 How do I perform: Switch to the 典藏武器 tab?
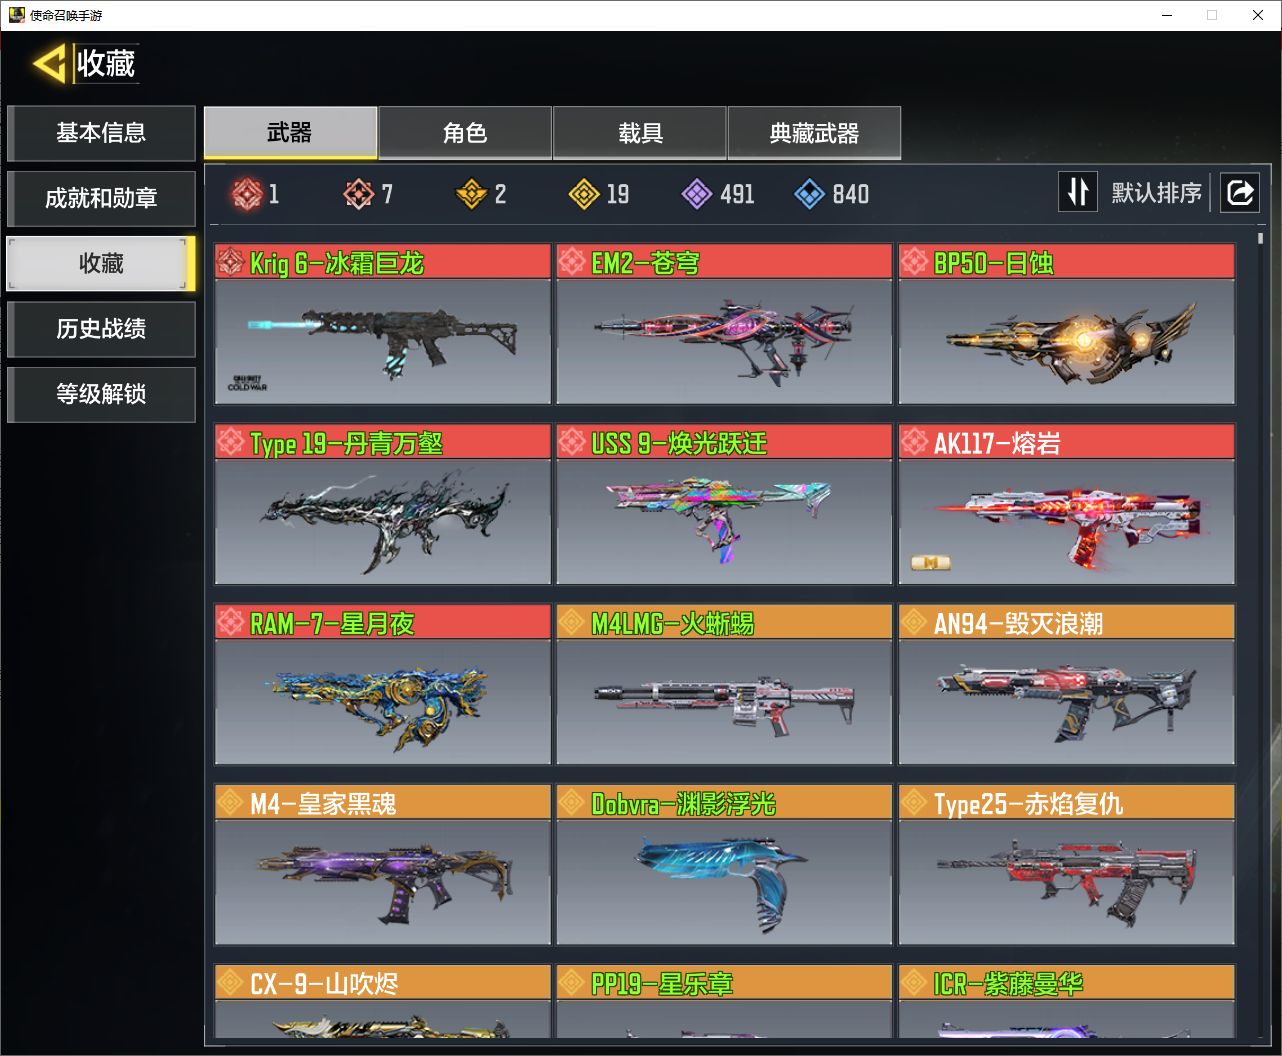(815, 133)
